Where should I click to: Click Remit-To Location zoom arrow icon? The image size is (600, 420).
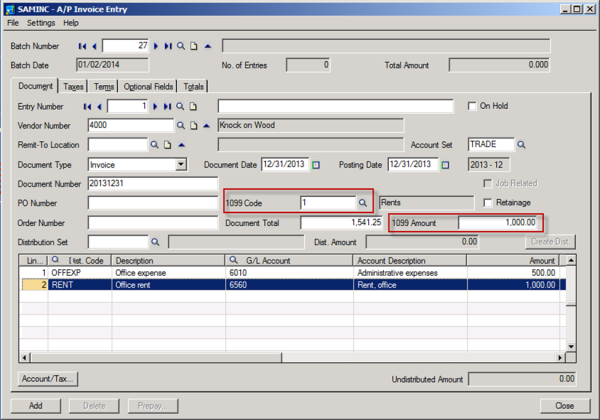pos(181,145)
